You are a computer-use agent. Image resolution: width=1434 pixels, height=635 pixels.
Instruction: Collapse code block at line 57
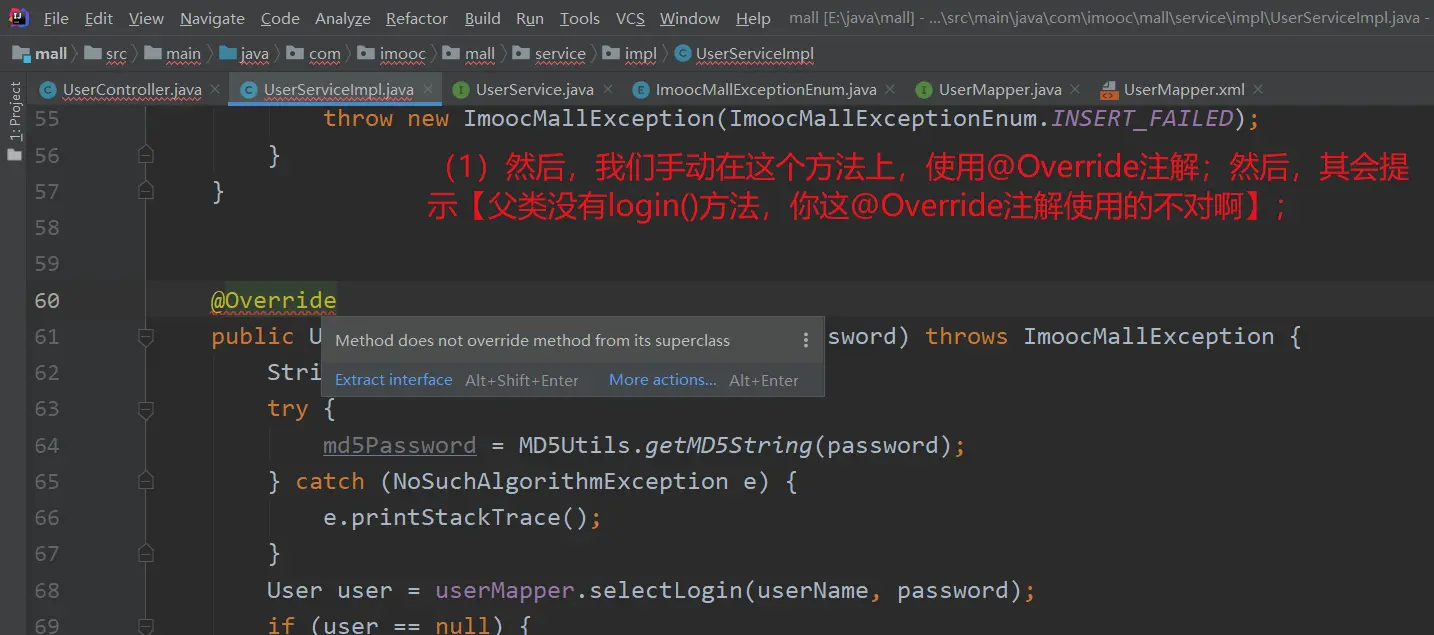[x=146, y=191]
